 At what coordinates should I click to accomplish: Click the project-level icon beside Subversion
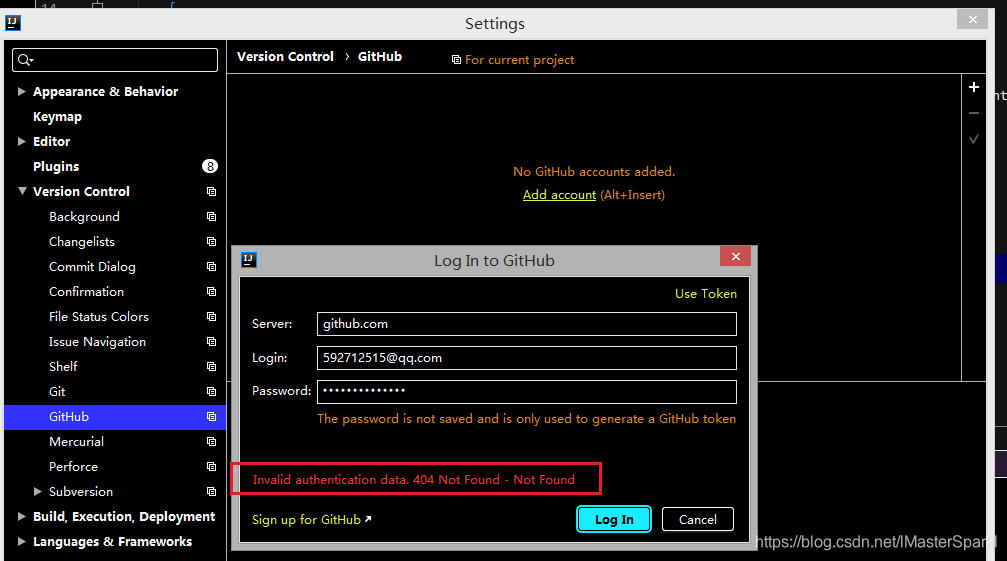click(x=211, y=492)
